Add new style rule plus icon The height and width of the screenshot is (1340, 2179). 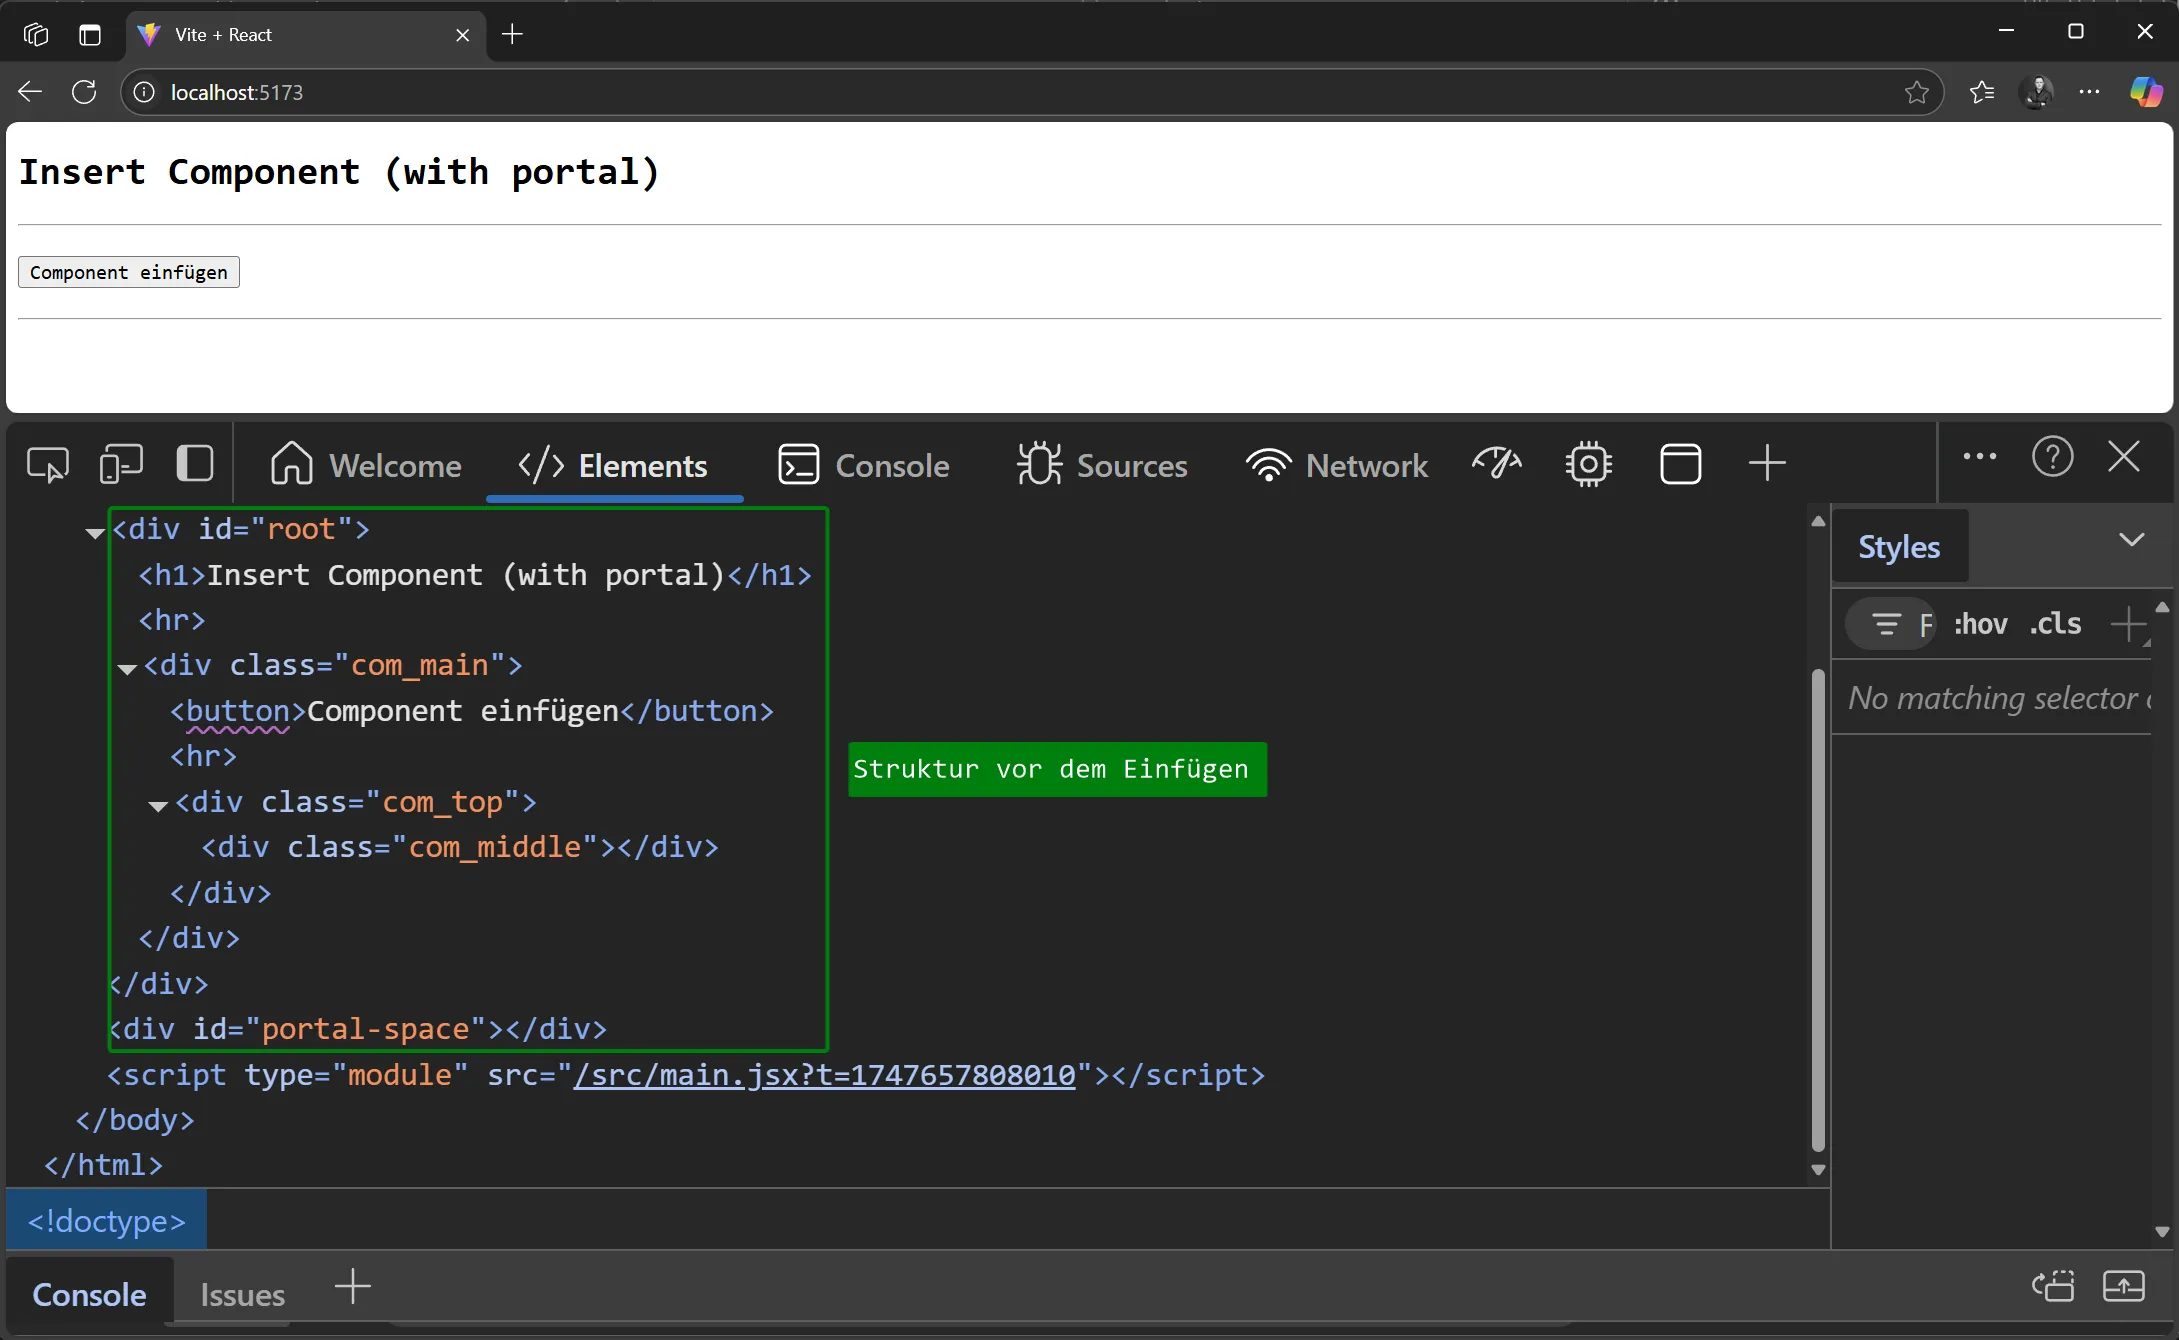tap(2129, 625)
